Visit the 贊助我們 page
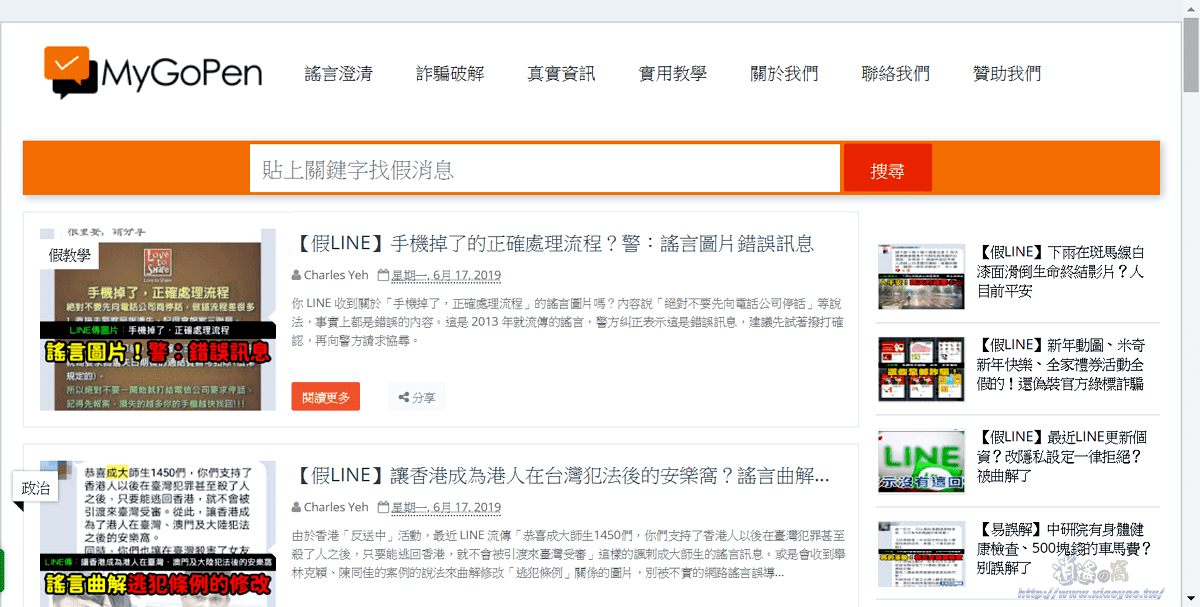This screenshot has width=1200, height=607. [1007, 73]
